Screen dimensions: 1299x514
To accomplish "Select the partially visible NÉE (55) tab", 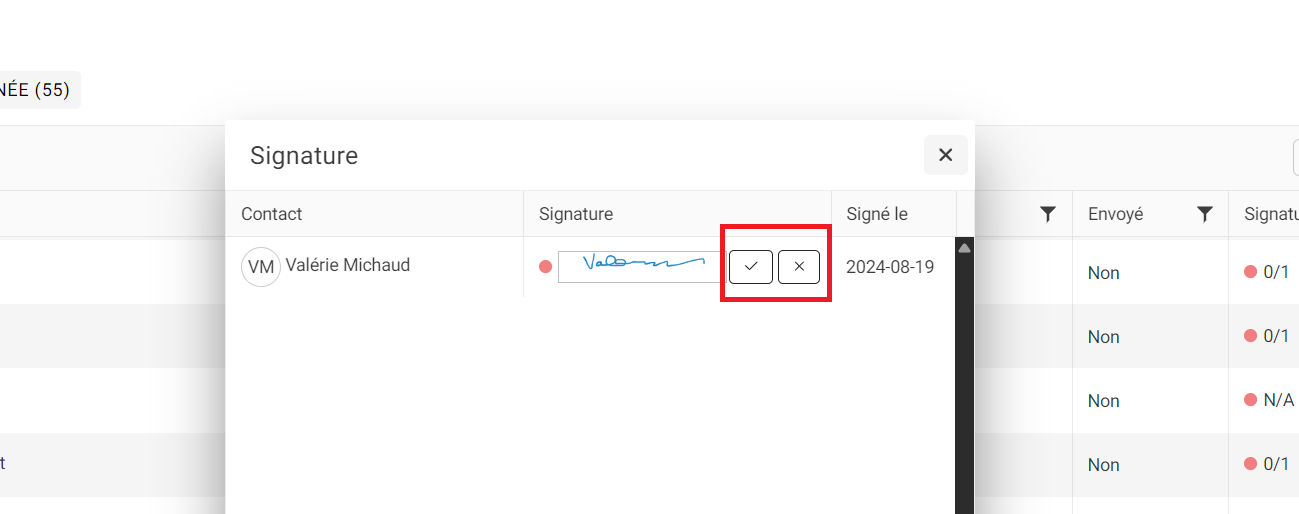I will [x=38, y=90].
